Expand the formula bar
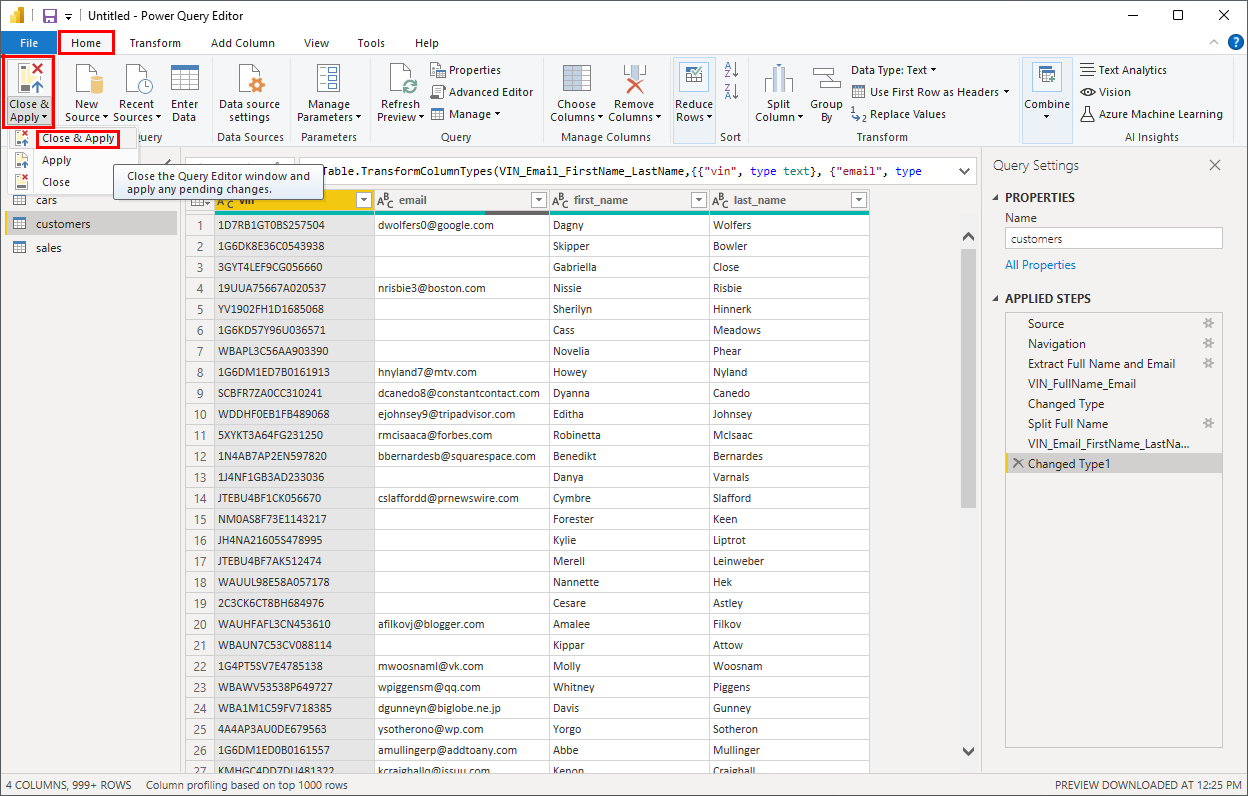The width and height of the screenshot is (1248, 796). pos(965,172)
